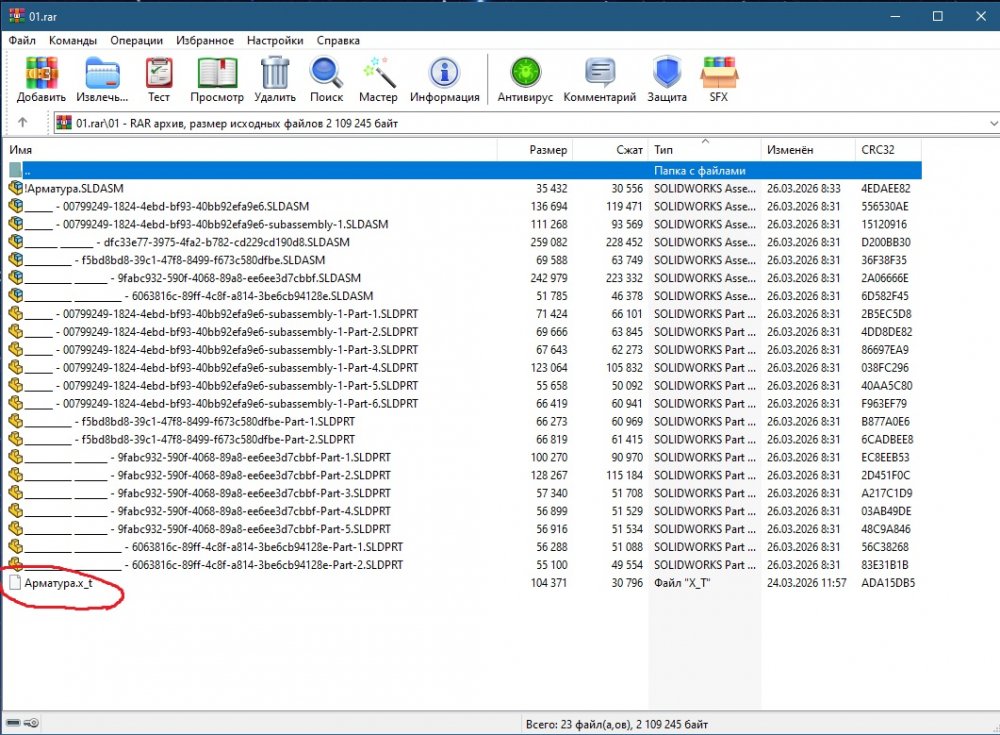The width and height of the screenshot is (1000, 735).
Task: Select 9fabc932 Part-2.SLDPRT file
Action: pos(208,475)
